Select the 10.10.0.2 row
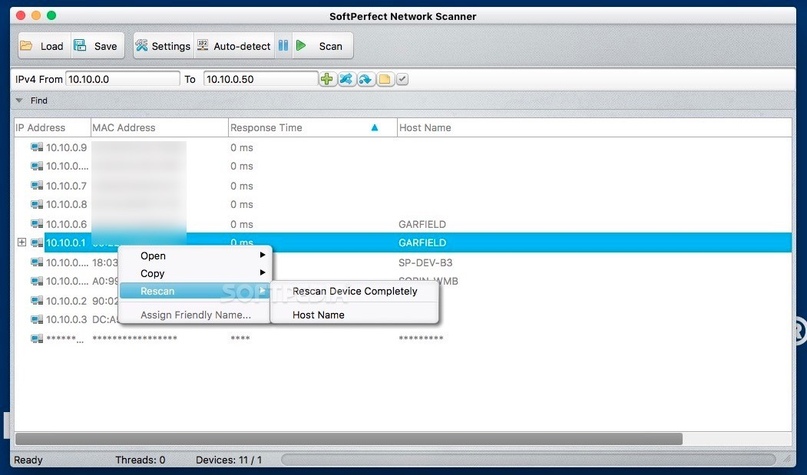The image size is (807, 475). point(403,301)
